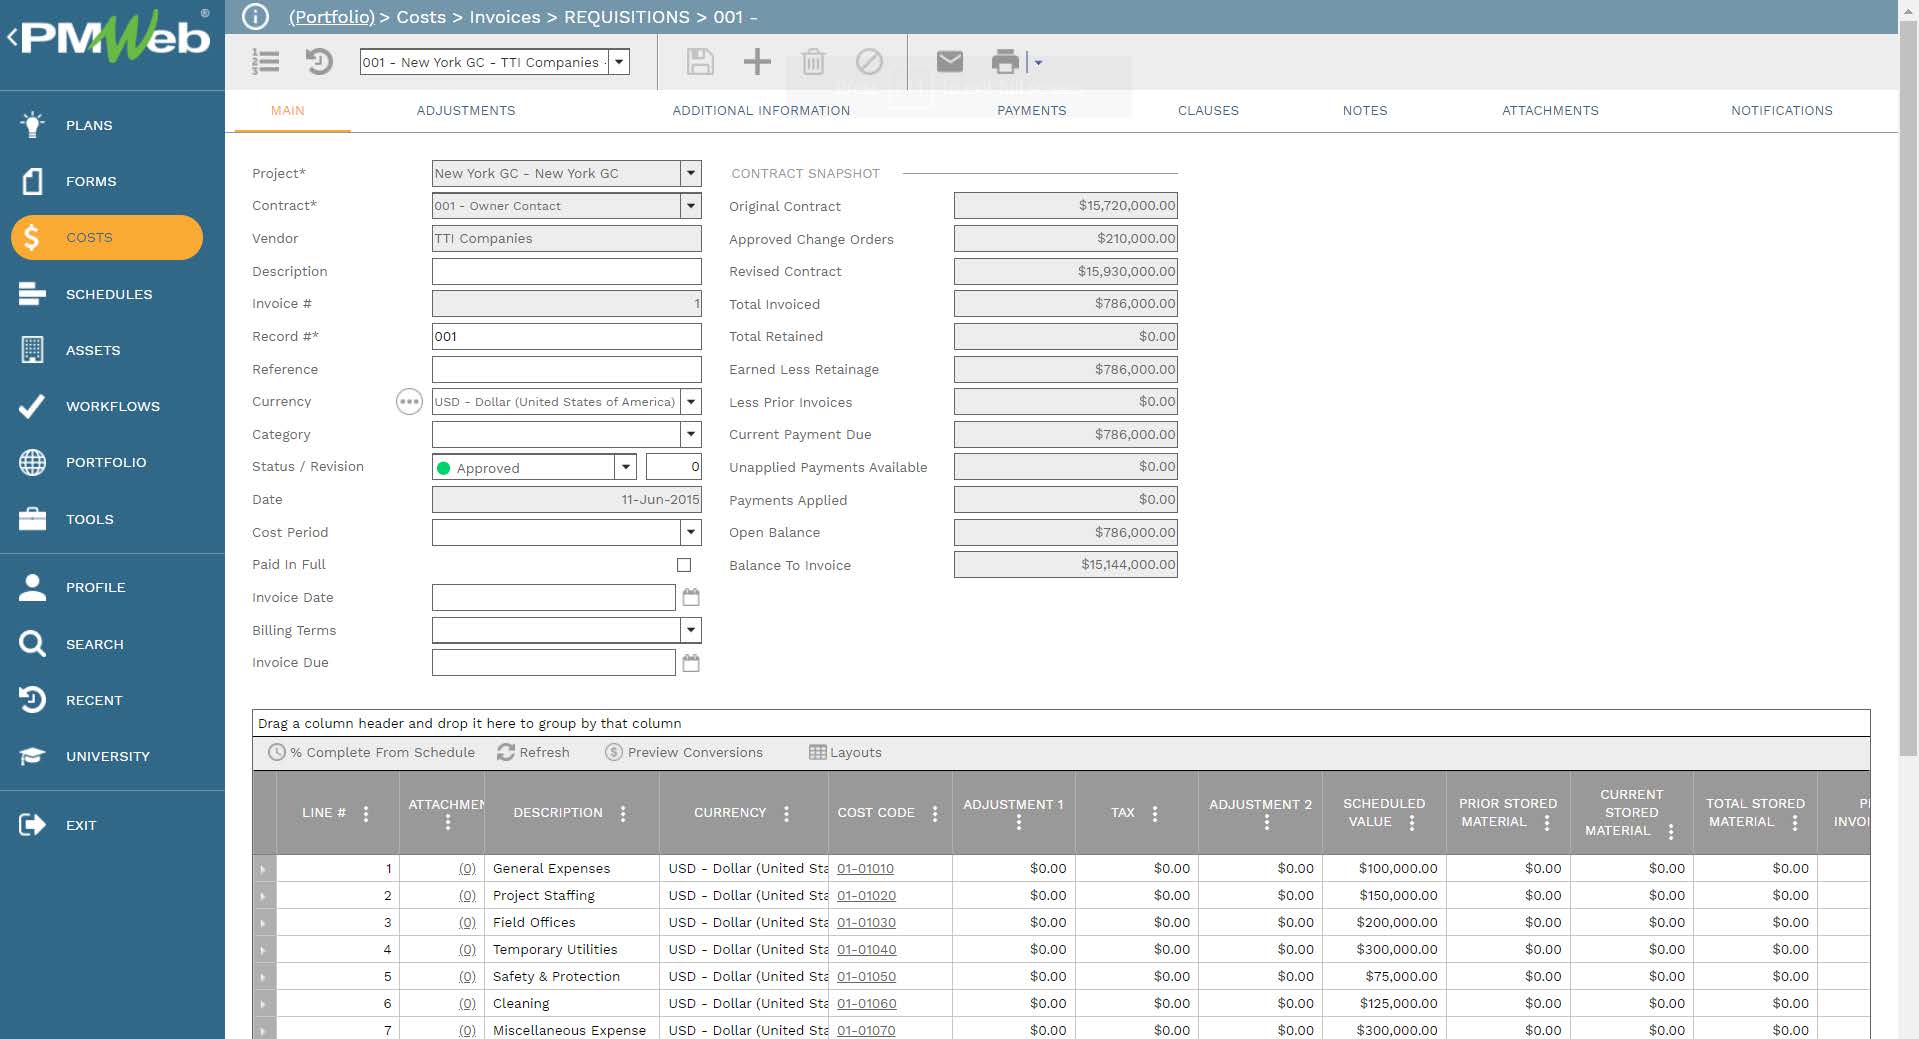Viewport: 1919px width, 1039px height.
Task: Open the Line # column menu
Action: click(366, 813)
